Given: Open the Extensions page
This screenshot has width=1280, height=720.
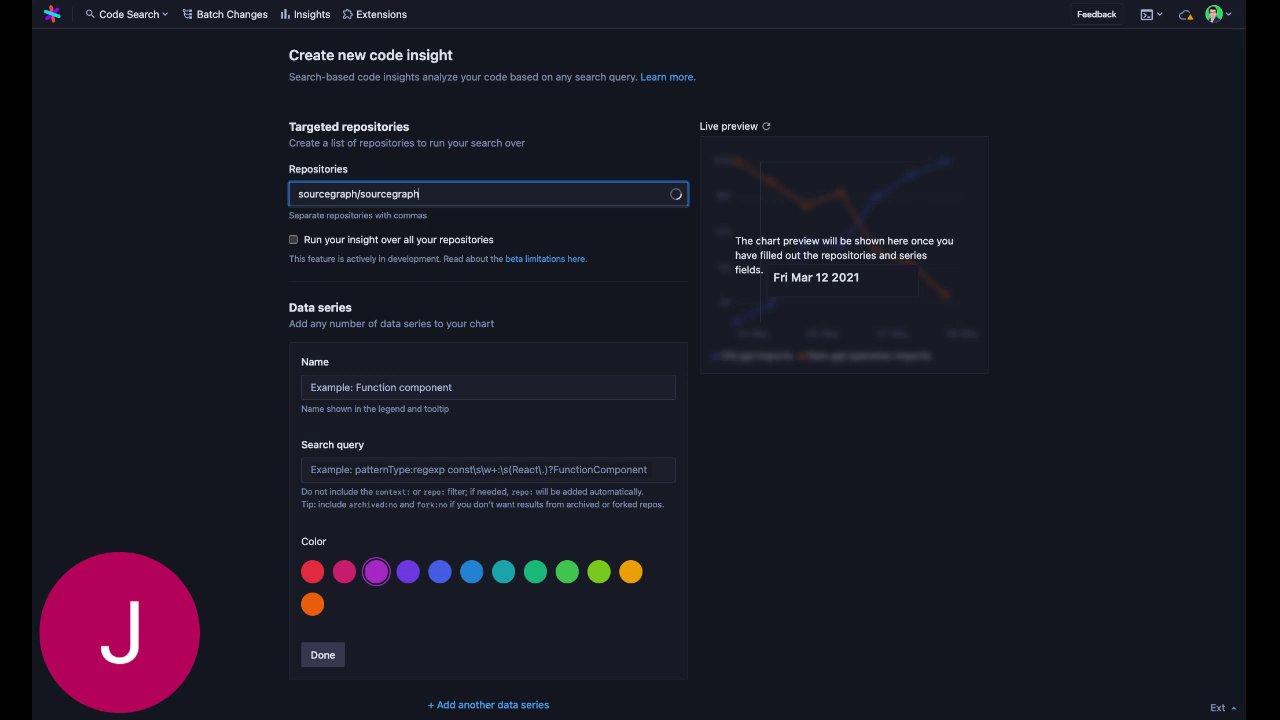Looking at the screenshot, I should pyautogui.click(x=374, y=15).
